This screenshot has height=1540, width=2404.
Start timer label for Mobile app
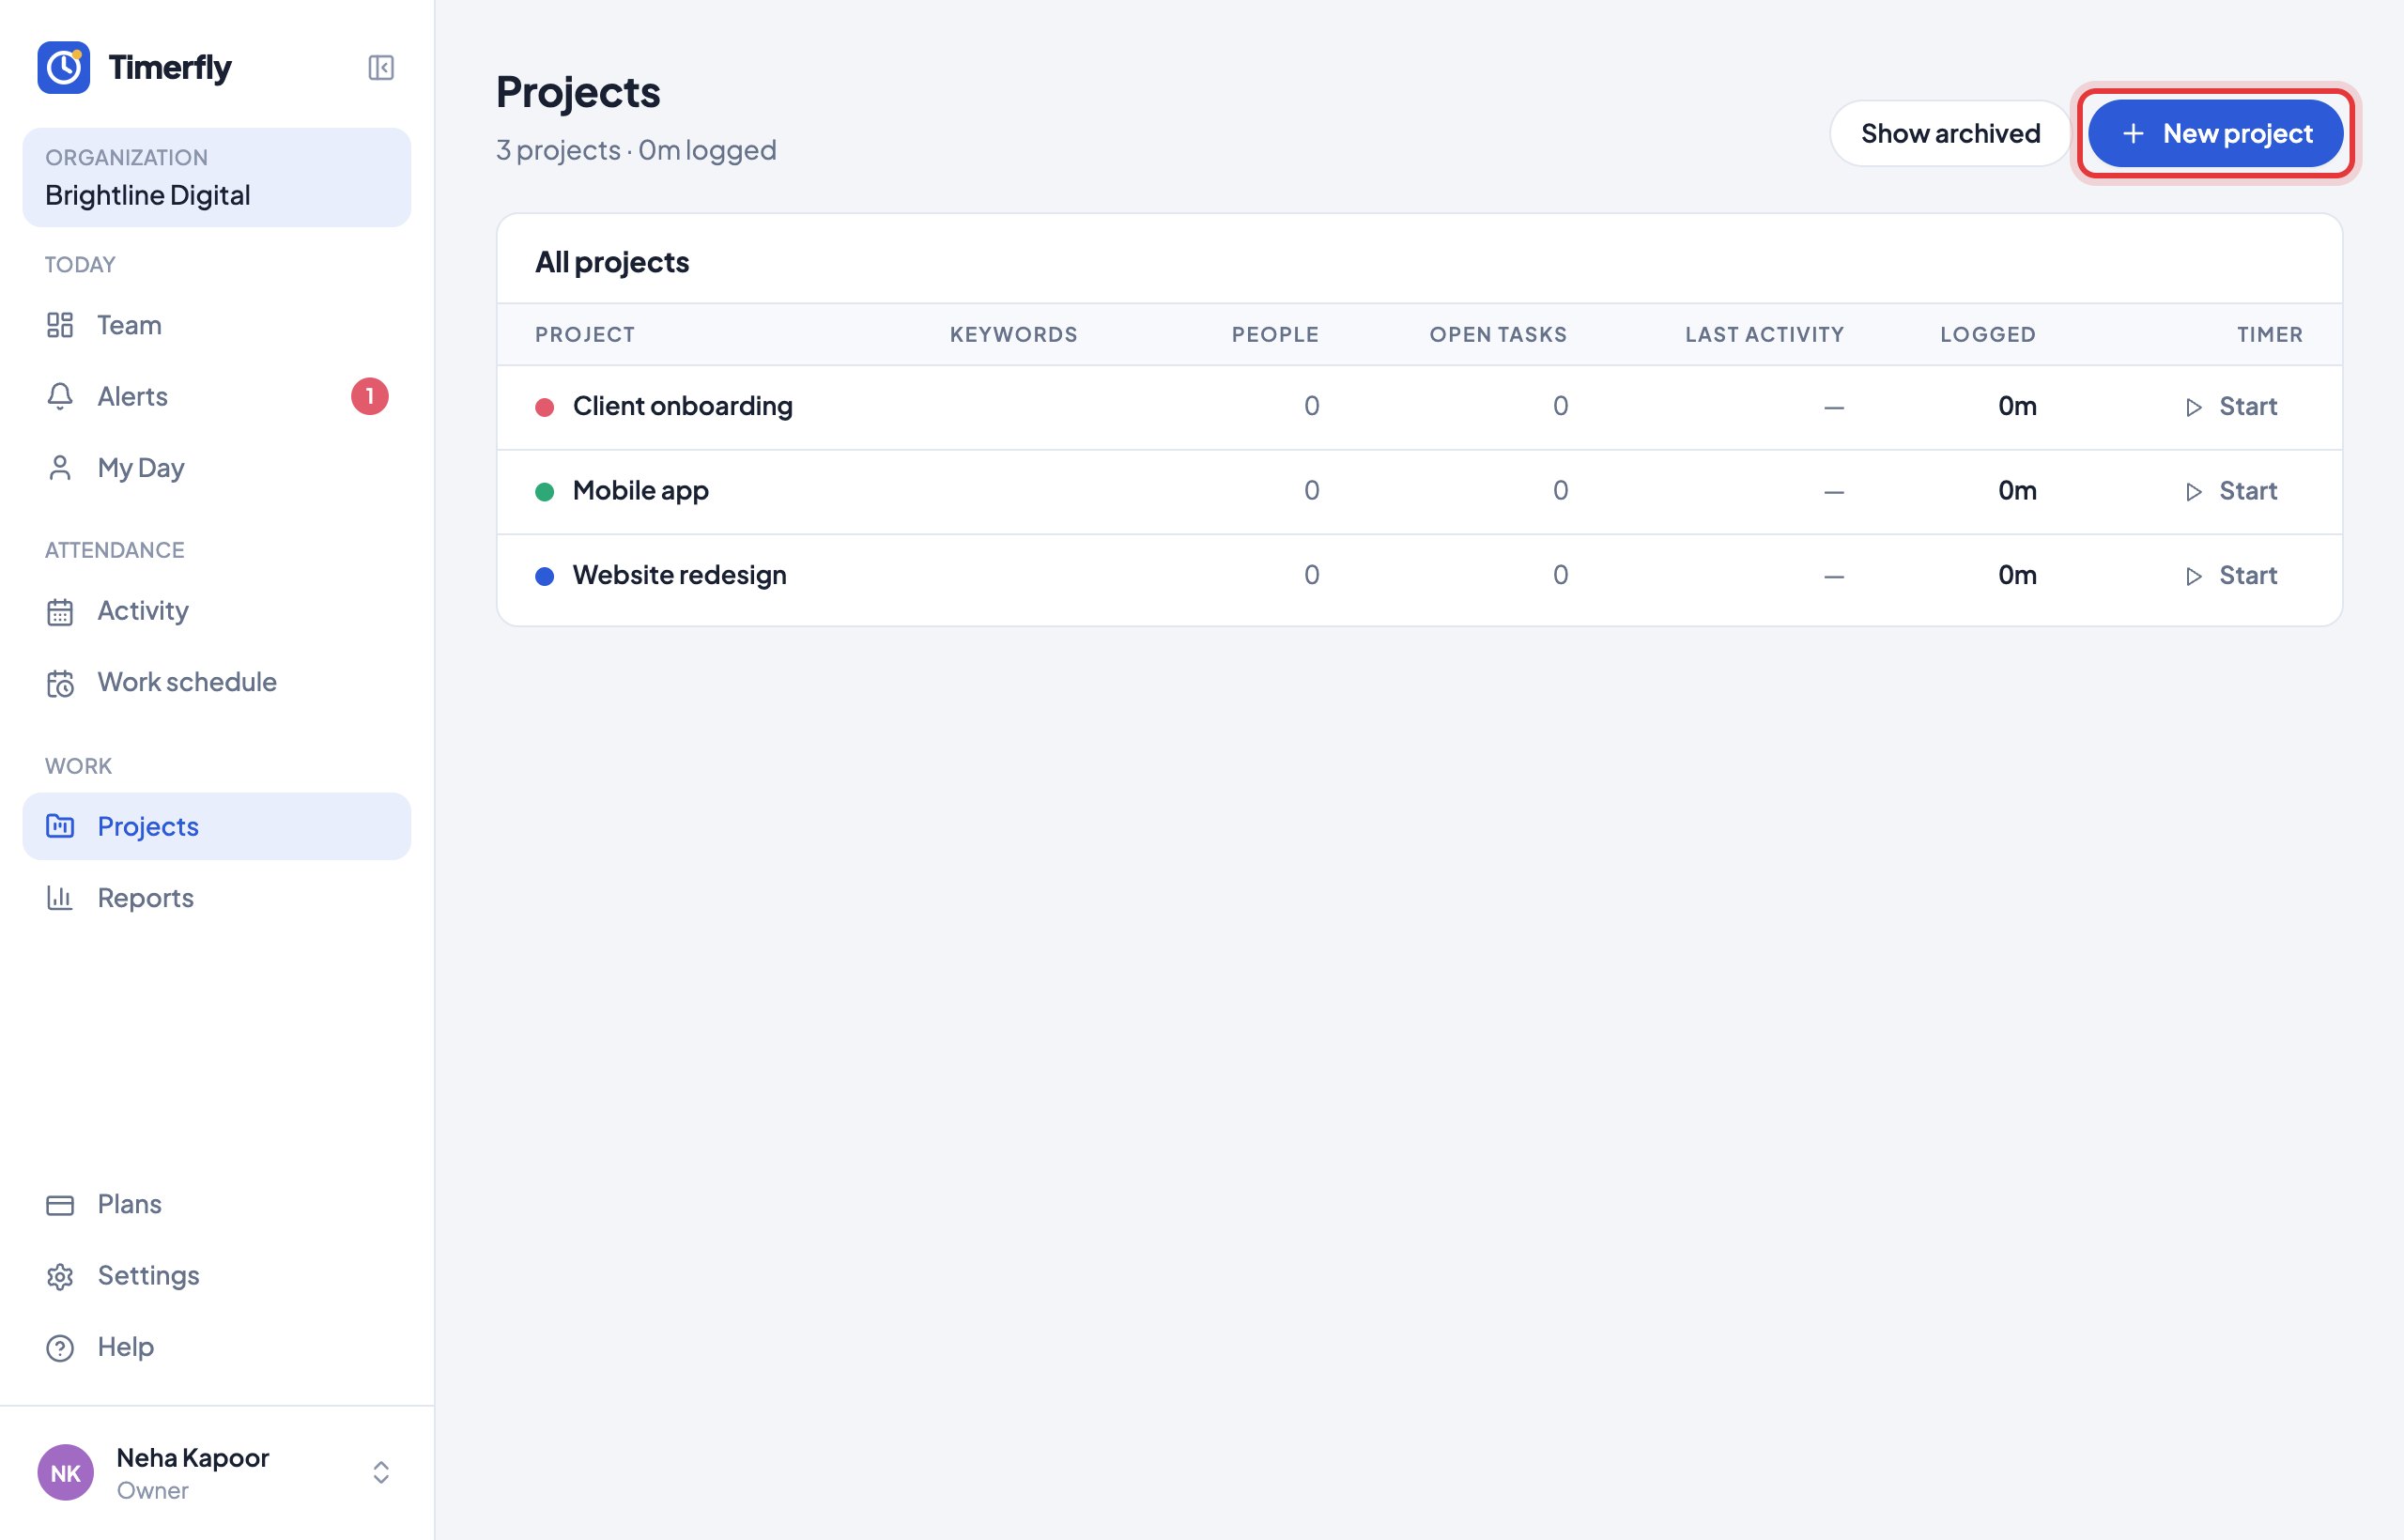(x=2248, y=491)
